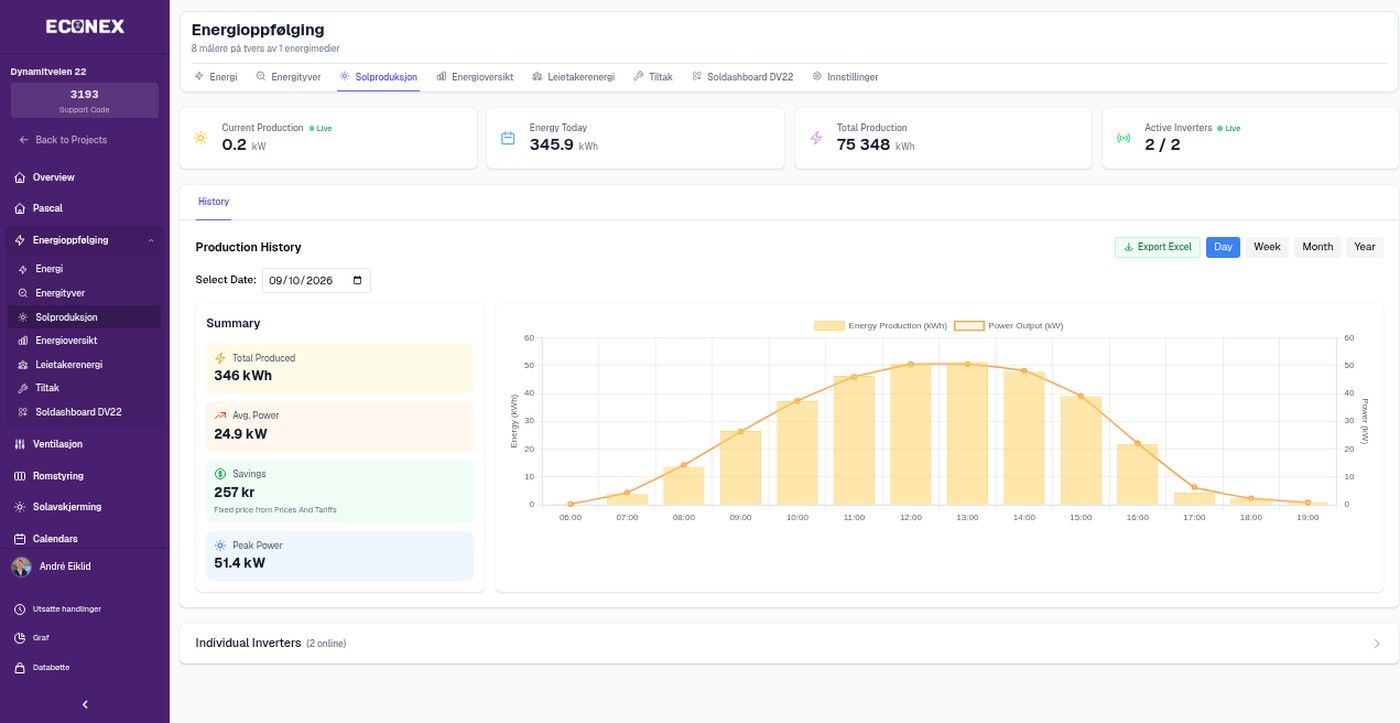
Task: Toggle Power Output legend series
Action: tap(1009, 326)
